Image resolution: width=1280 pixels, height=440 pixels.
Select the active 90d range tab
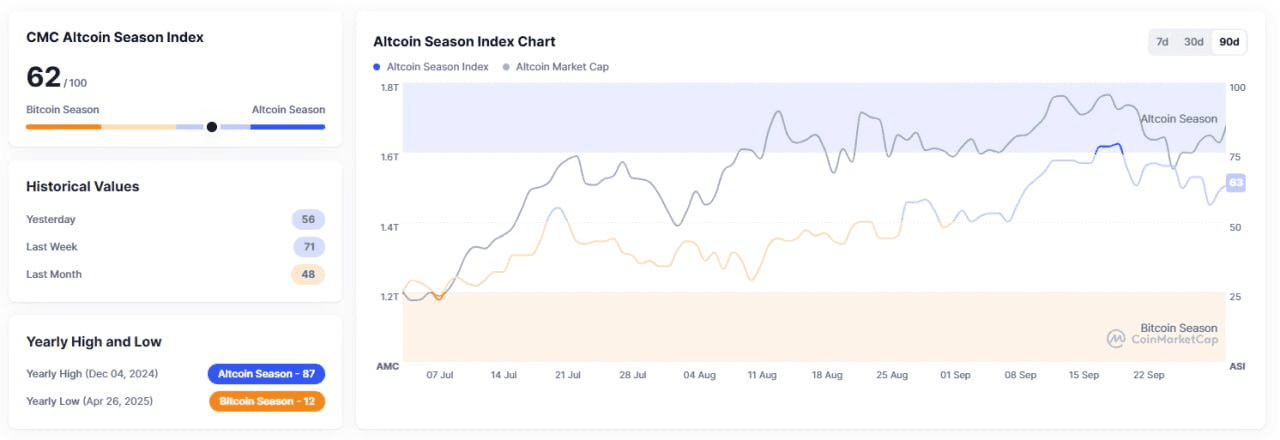pos(1229,42)
